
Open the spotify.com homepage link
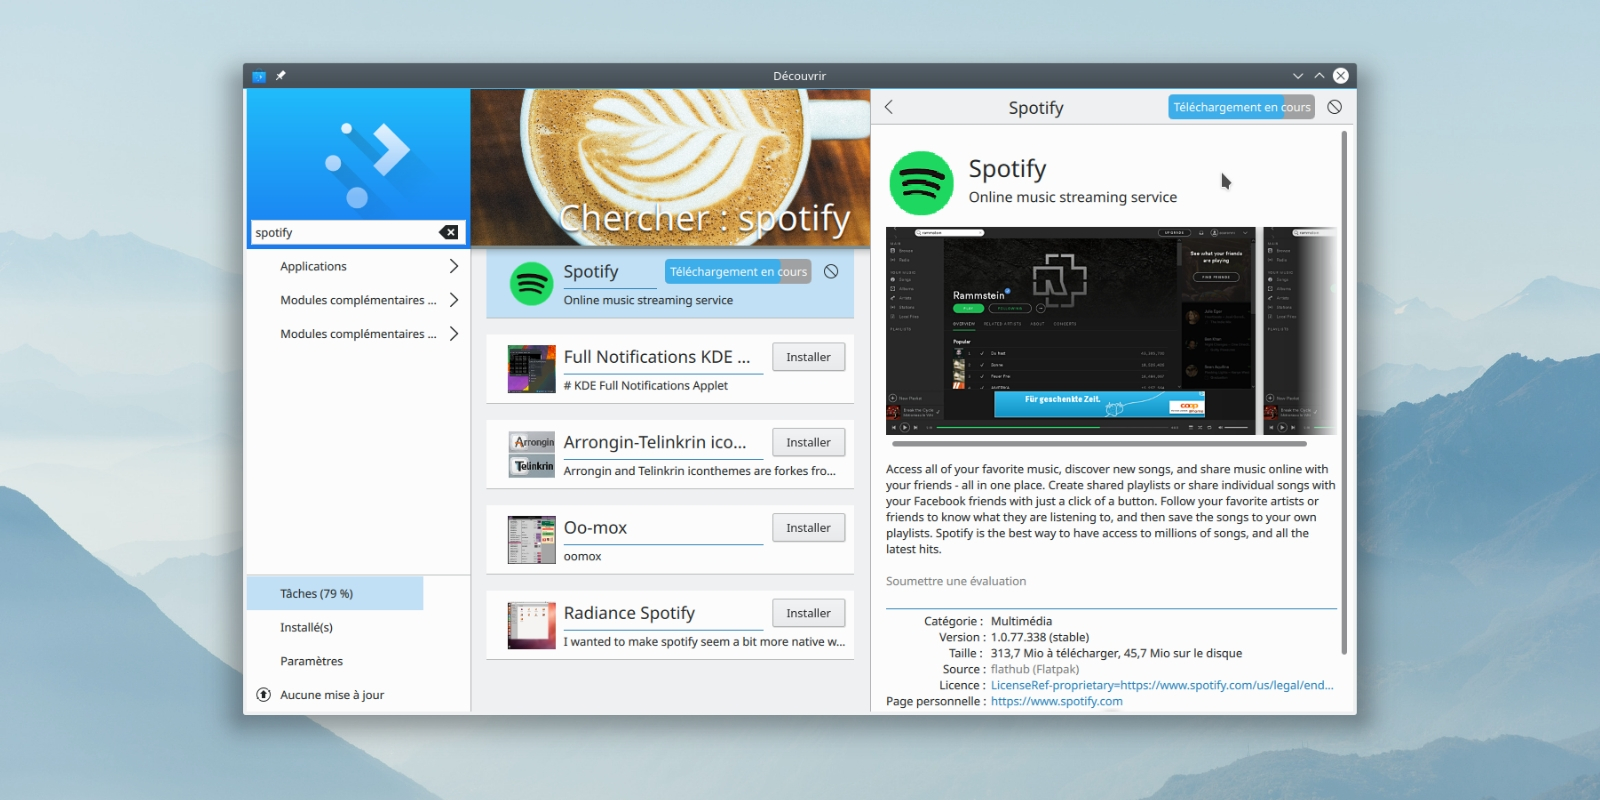click(x=1056, y=701)
